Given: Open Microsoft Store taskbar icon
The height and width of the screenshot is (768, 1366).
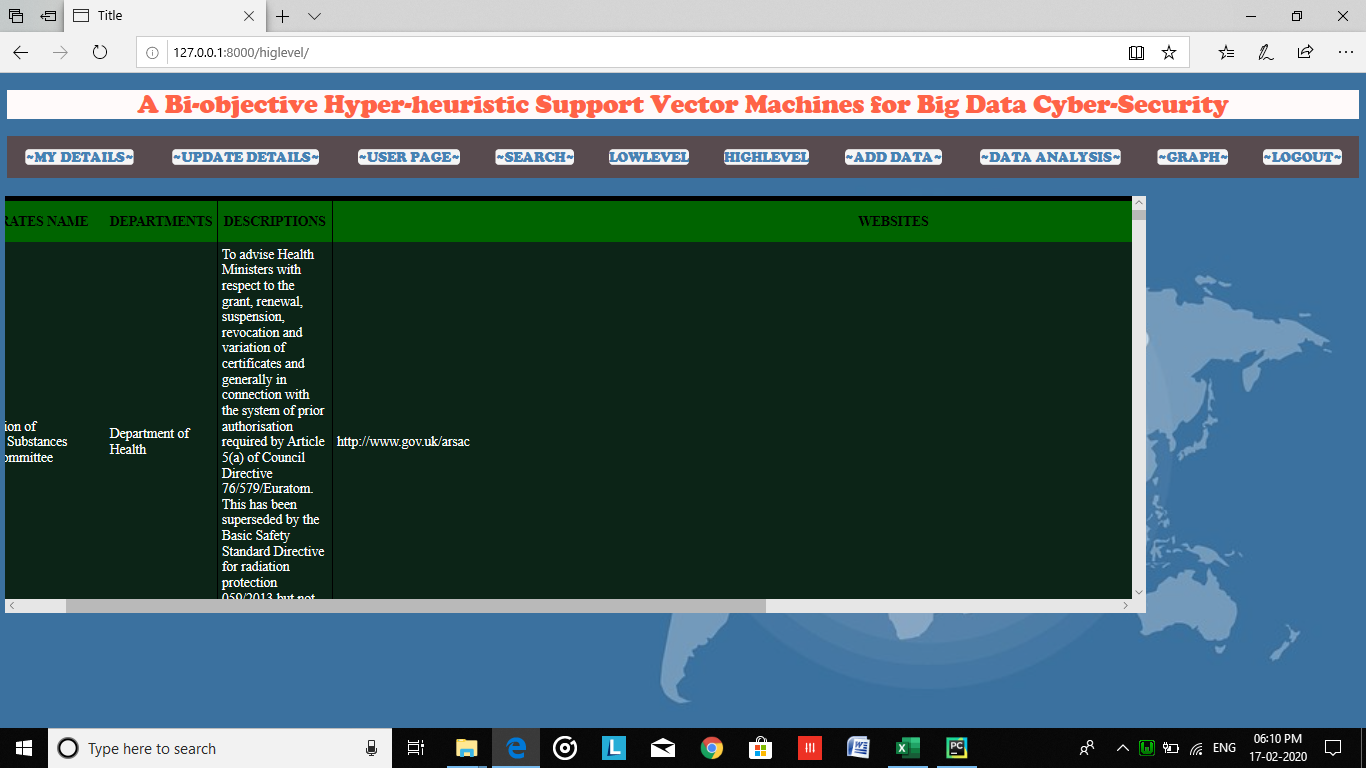Looking at the screenshot, I should 760,748.
